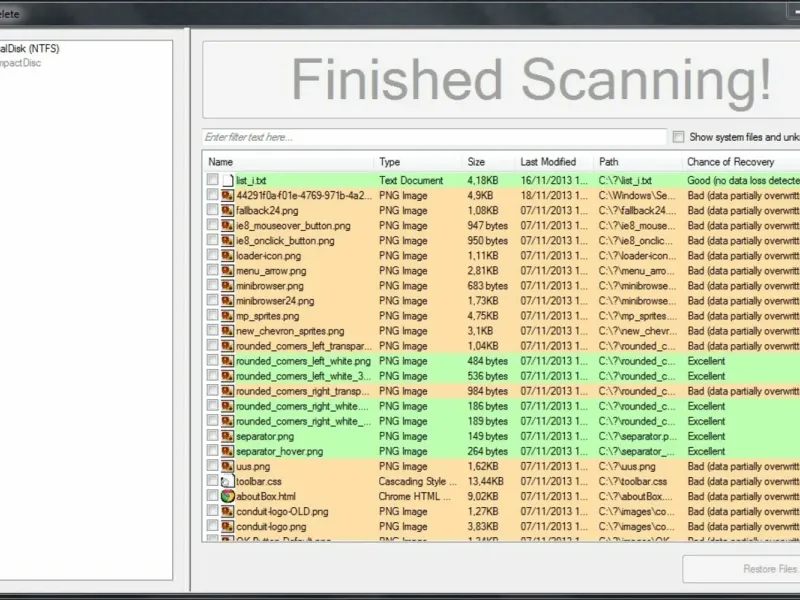This screenshot has width=800, height=600.
Task: Click the image icon of conduit-logo.png
Action: tap(228, 526)
